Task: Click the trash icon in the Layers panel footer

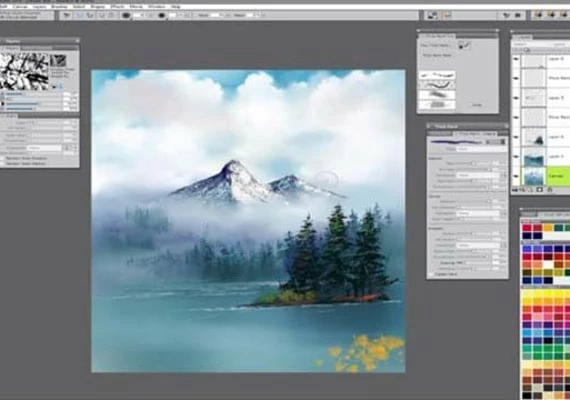Action: point(550,190)
